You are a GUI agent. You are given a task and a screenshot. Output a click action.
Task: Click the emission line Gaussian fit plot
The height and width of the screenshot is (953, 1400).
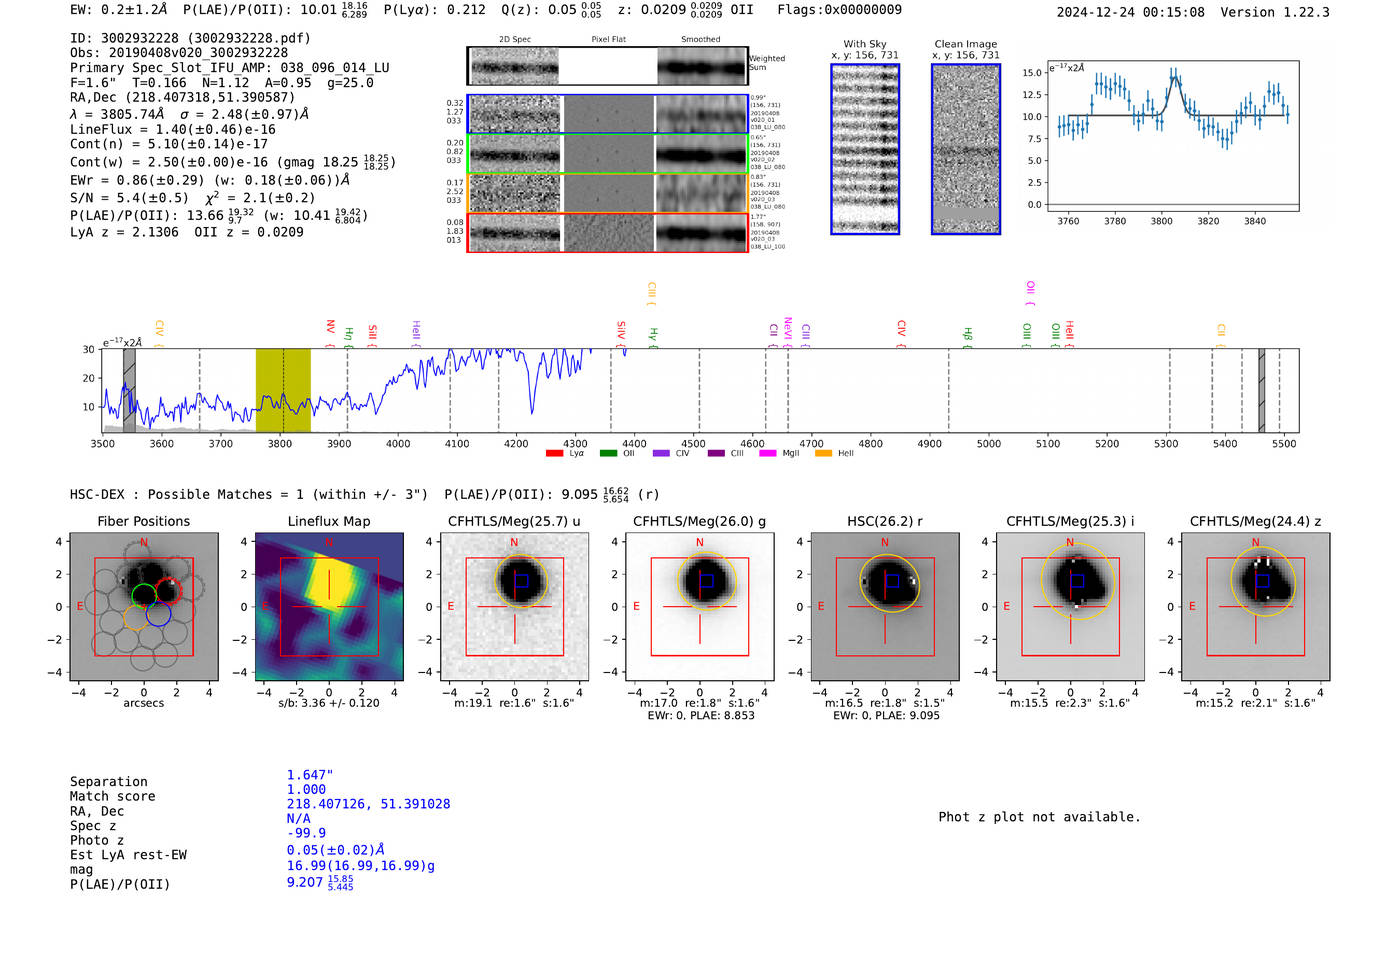(1173, 136)
